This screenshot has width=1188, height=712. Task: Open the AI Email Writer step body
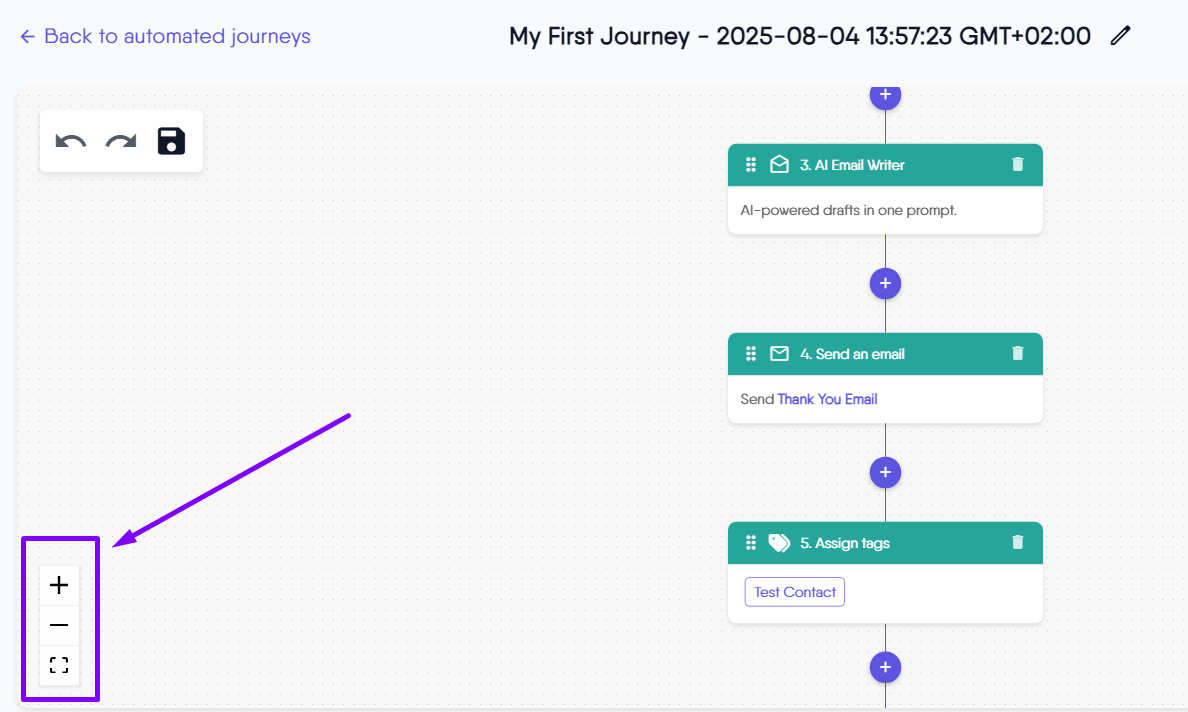[885, 211]
